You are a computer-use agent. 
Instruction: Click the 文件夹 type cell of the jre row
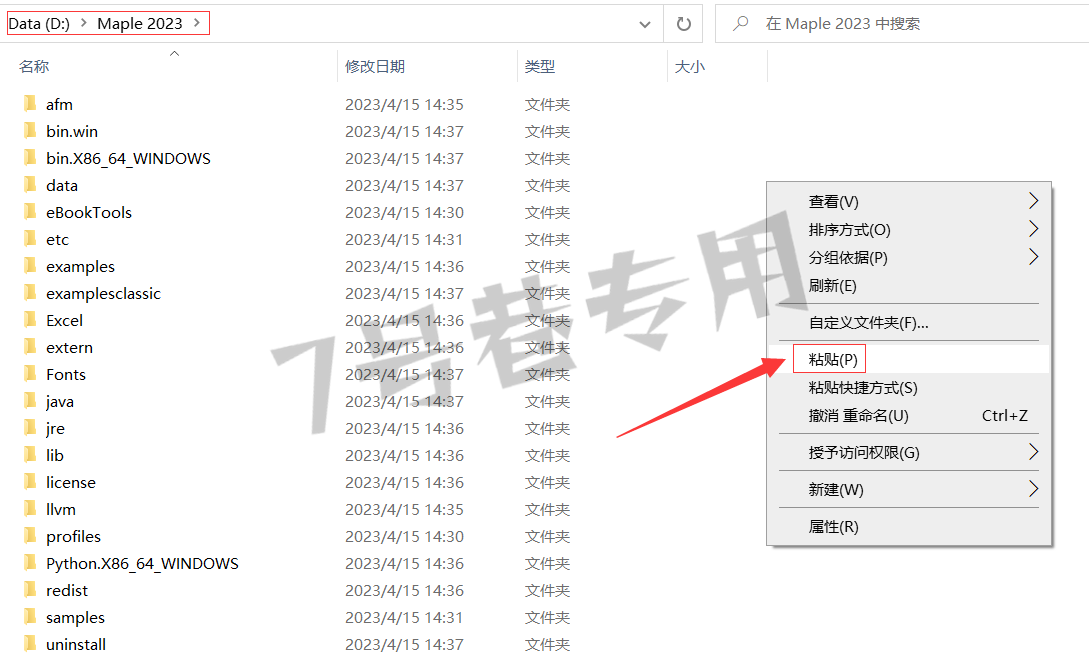click(x=547, y=428)
